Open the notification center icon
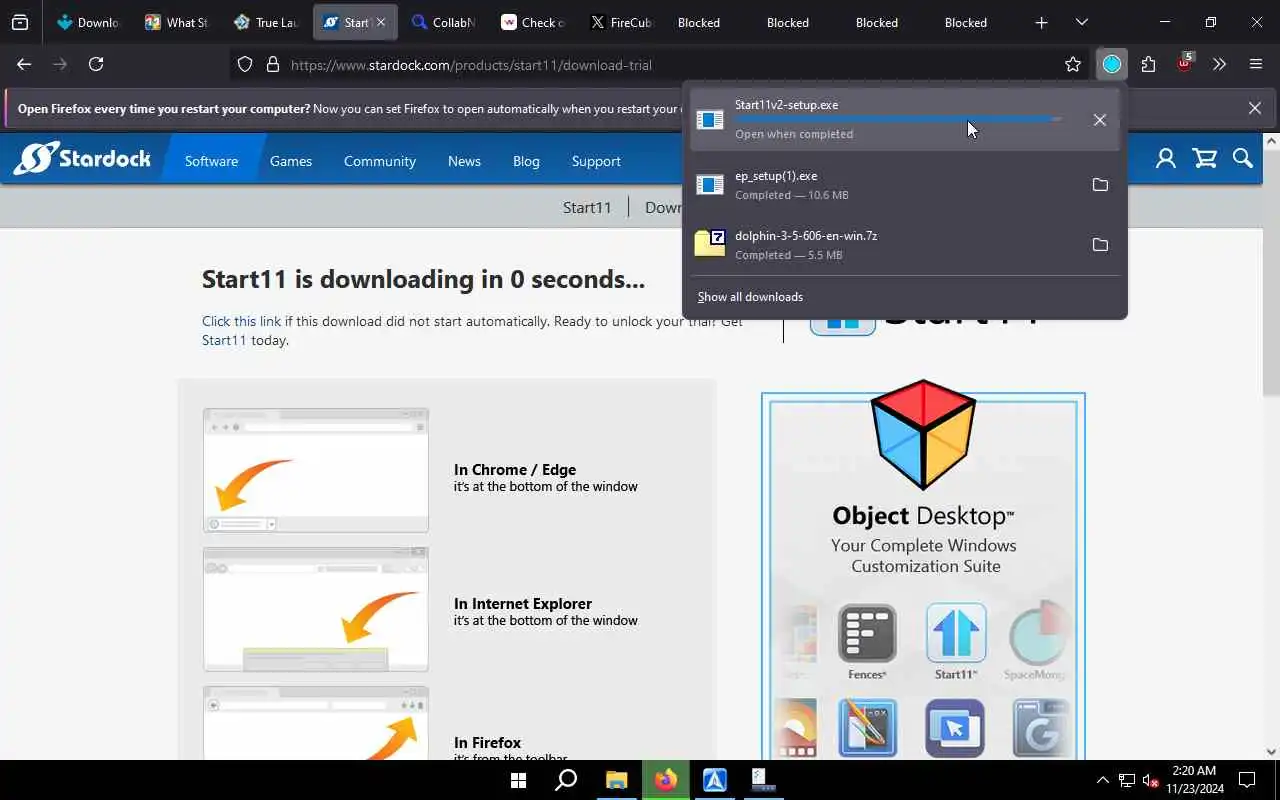This screenshot has height=800, width=1280. tap(1247, 780)
